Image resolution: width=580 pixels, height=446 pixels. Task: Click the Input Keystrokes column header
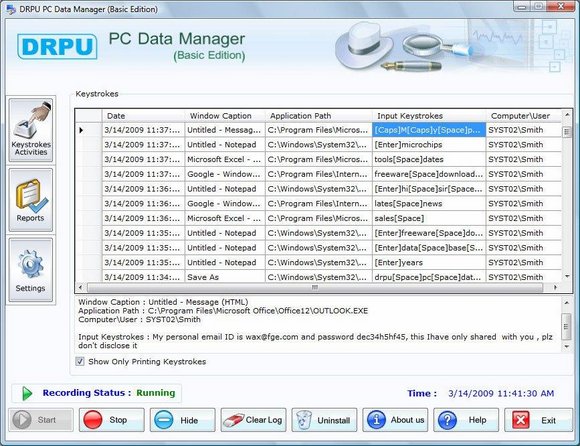coord(429,116)
